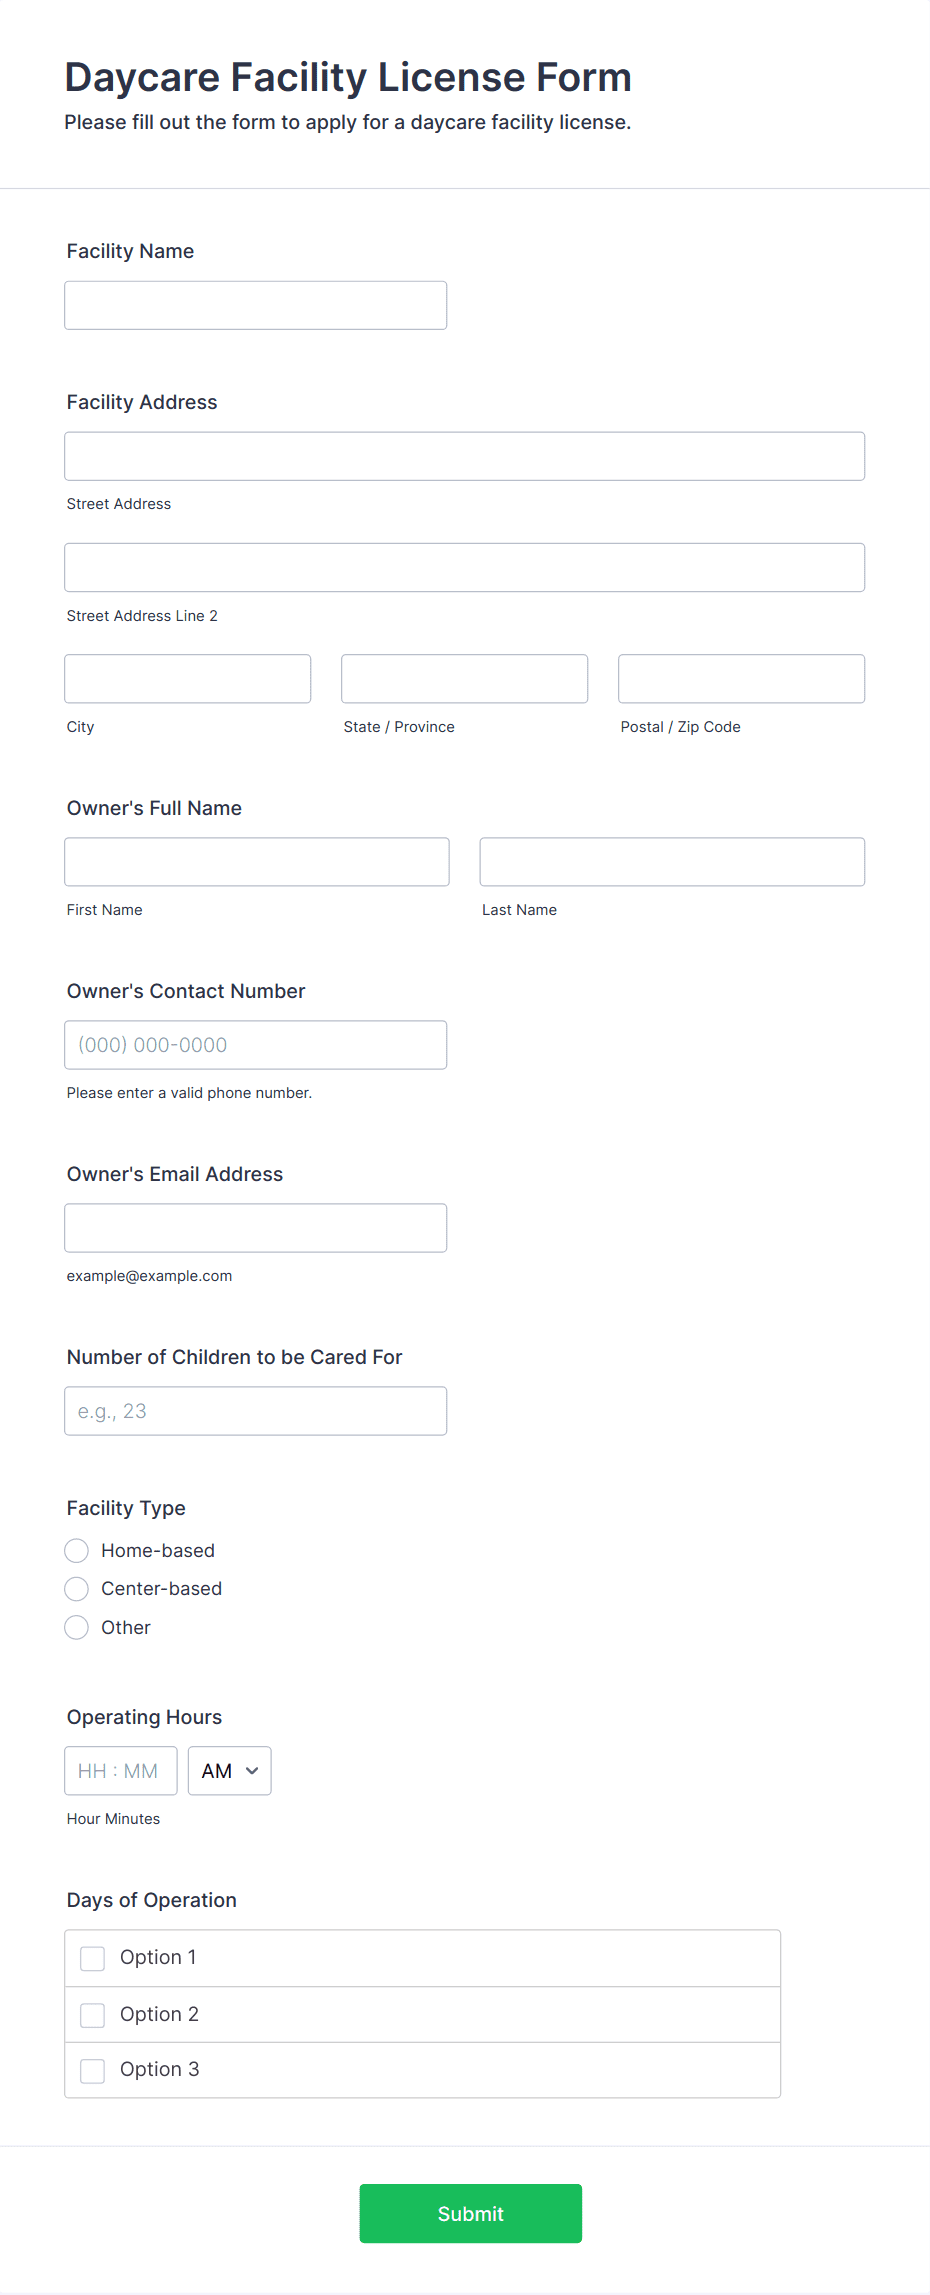Focus the Owner's Email Address field
The height and width of the screenshot is (2295, 930).
[255, 1228]
